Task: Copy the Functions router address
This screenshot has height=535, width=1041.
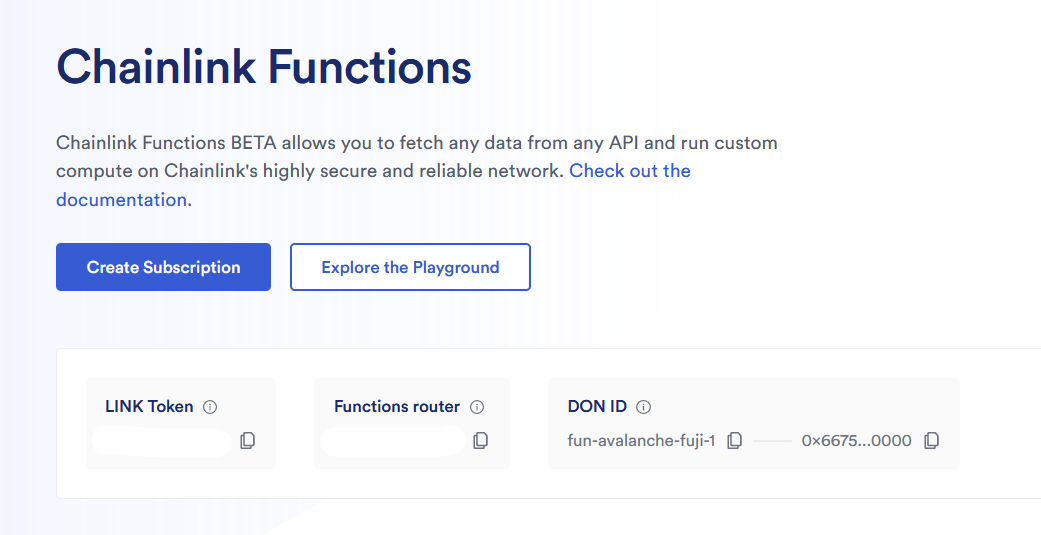Action: pyautogui.click(x=481, y=440)
